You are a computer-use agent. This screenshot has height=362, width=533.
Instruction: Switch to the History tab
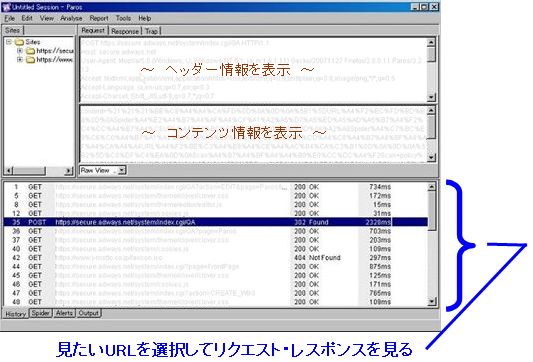tap(15, 314)
